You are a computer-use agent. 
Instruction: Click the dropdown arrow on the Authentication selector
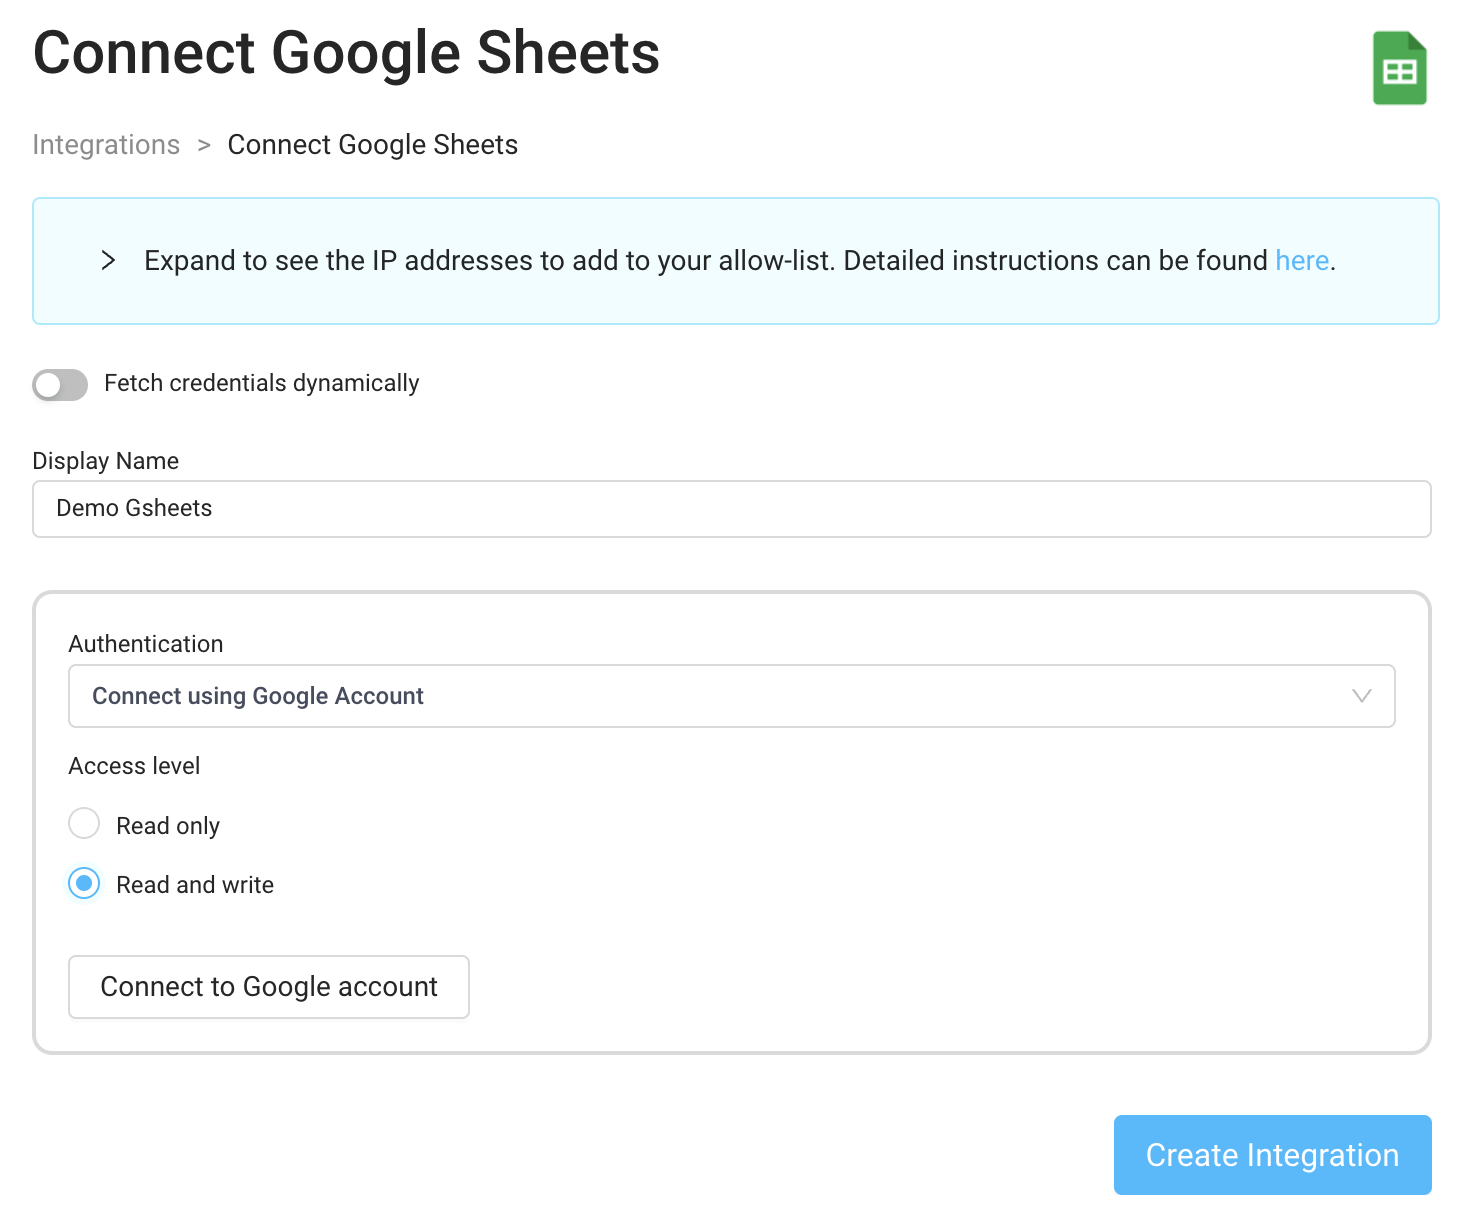pos(1361,696)
